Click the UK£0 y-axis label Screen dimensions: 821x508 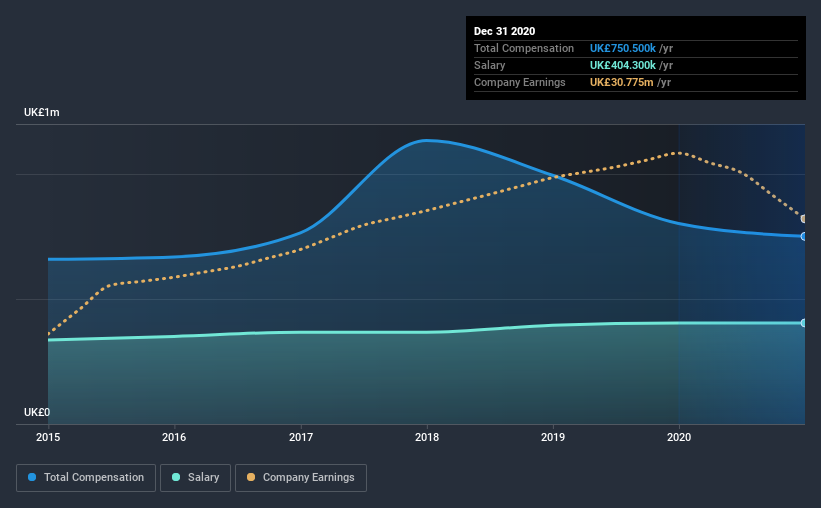coord(37,412)
